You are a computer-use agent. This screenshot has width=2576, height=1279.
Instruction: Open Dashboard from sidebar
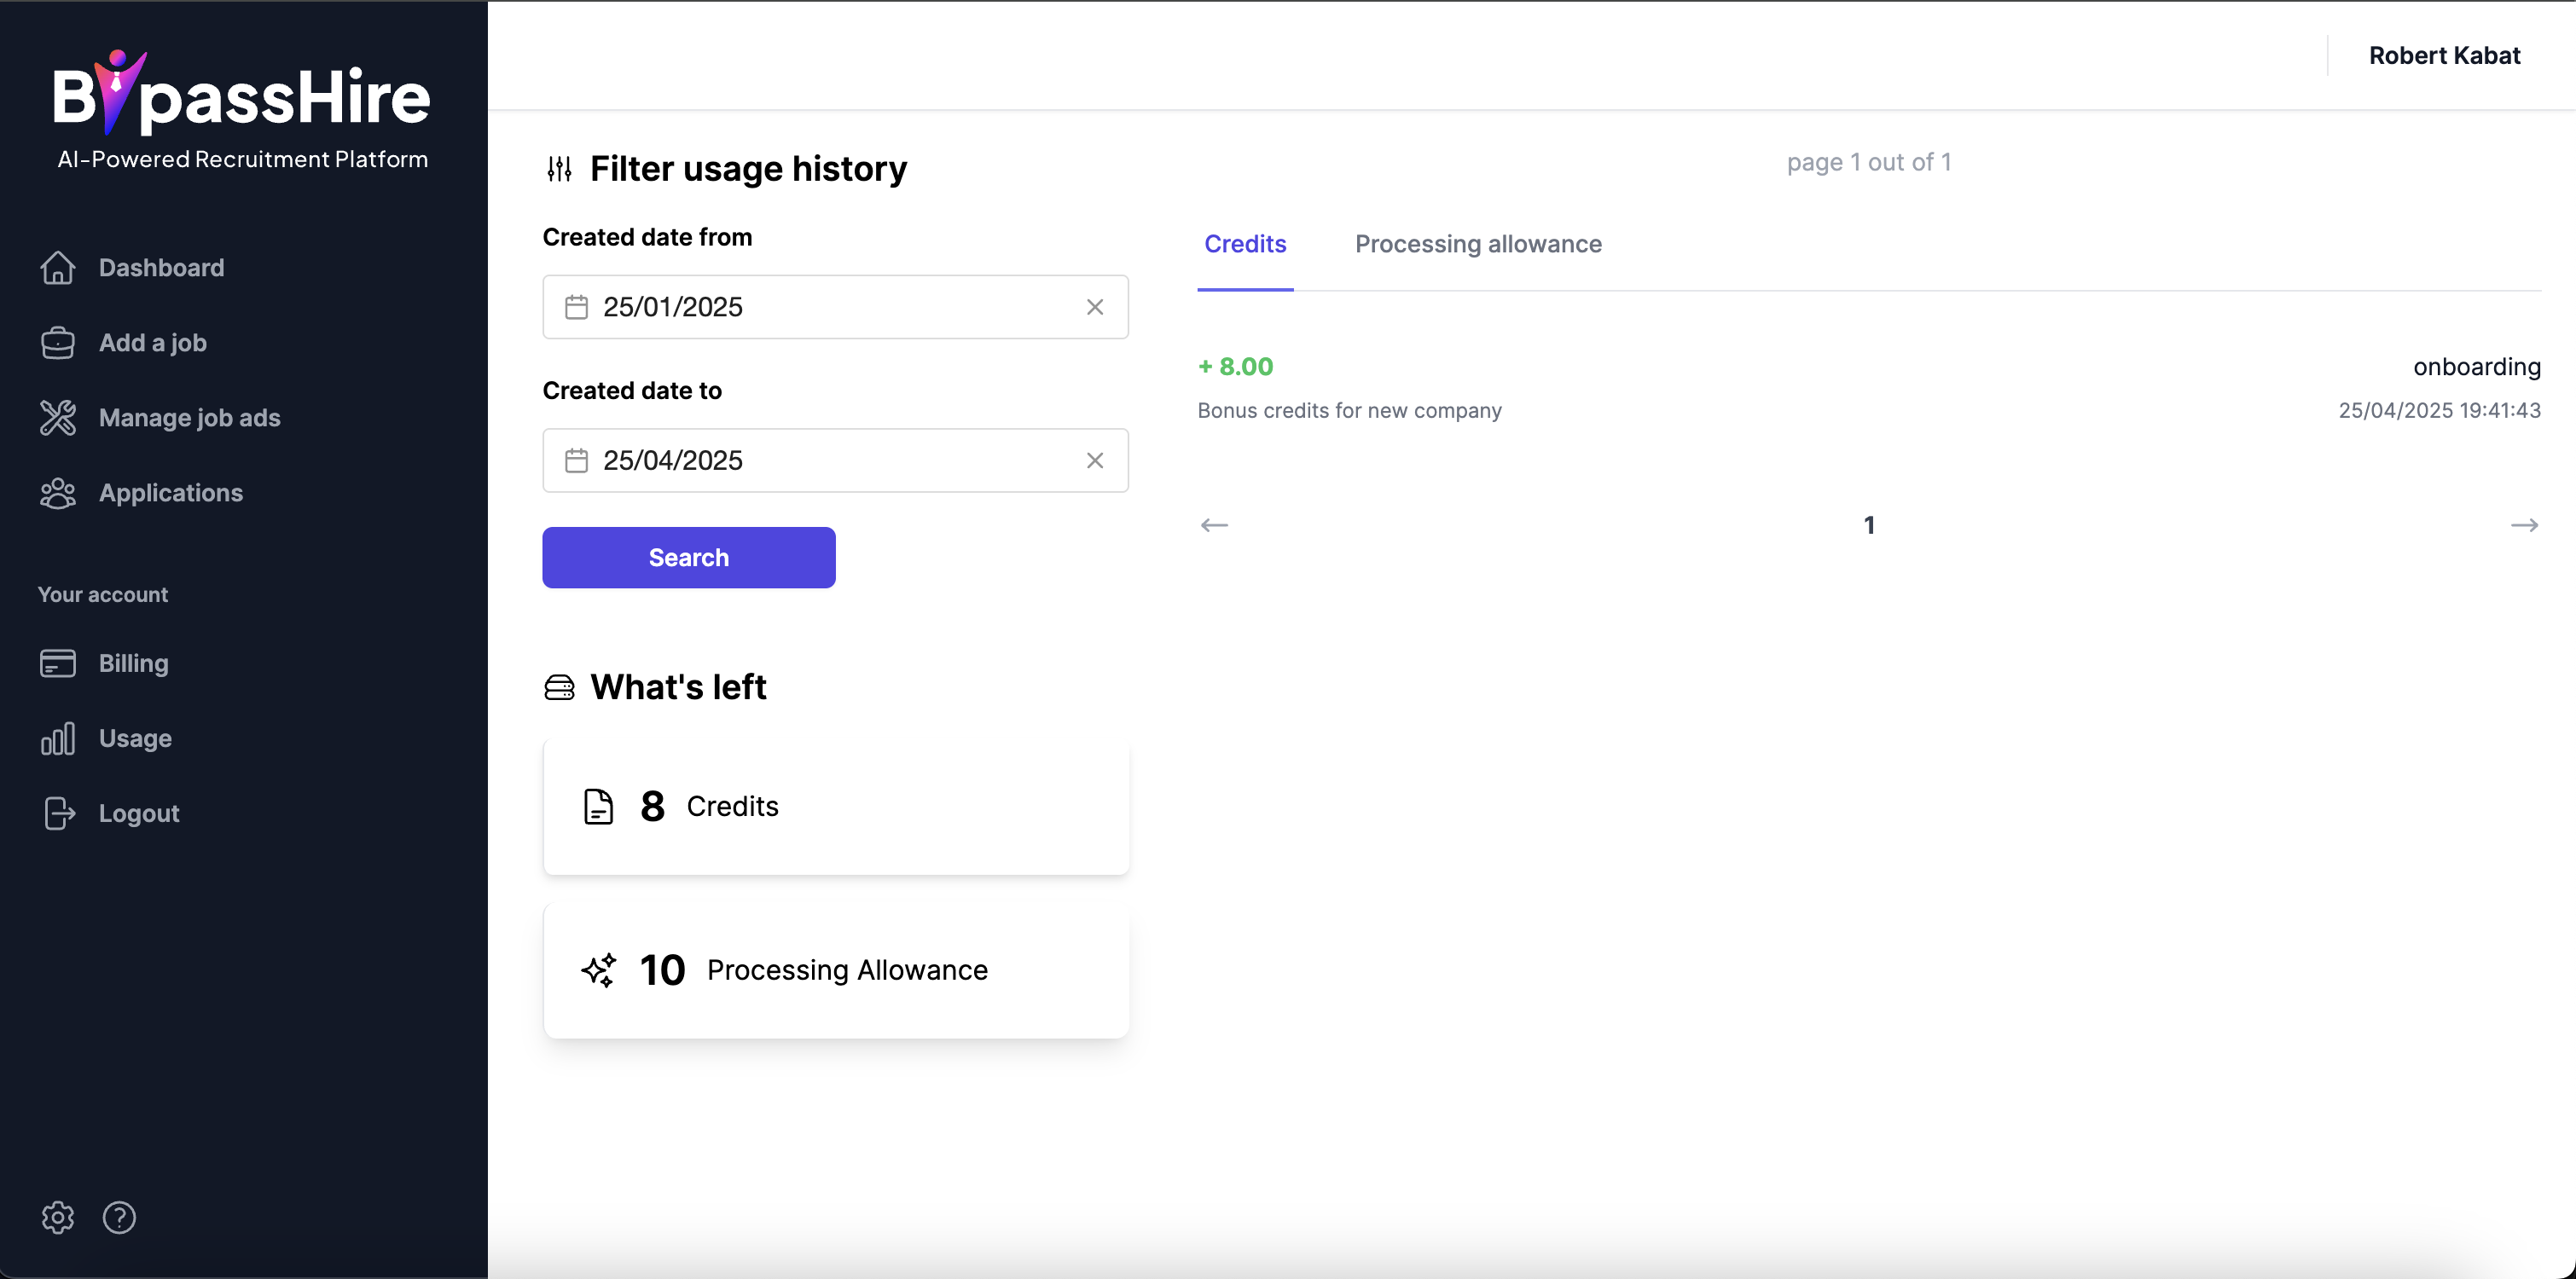160,268
